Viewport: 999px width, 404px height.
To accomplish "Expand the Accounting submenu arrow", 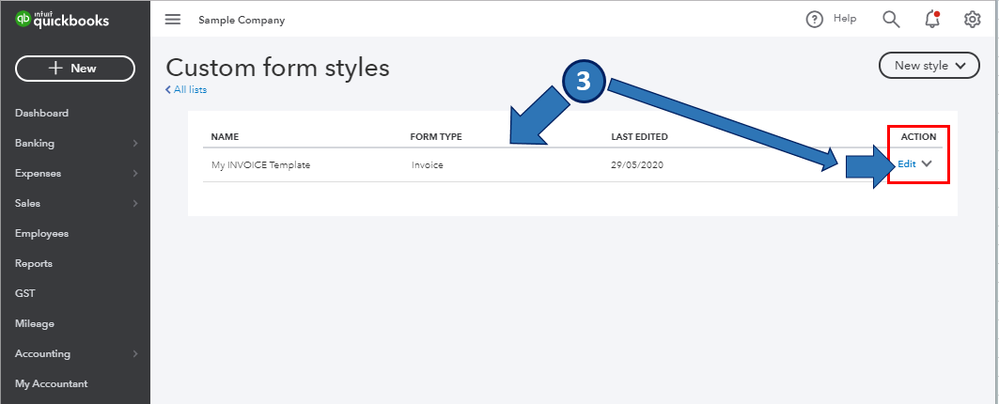I will click(x=135, y=354).
